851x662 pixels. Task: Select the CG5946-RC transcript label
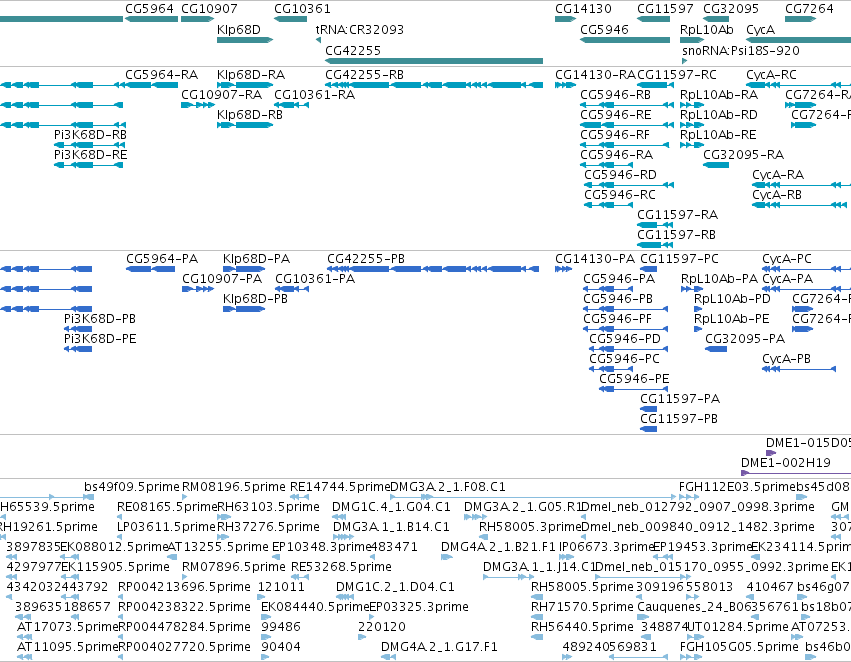pos(620,195)
